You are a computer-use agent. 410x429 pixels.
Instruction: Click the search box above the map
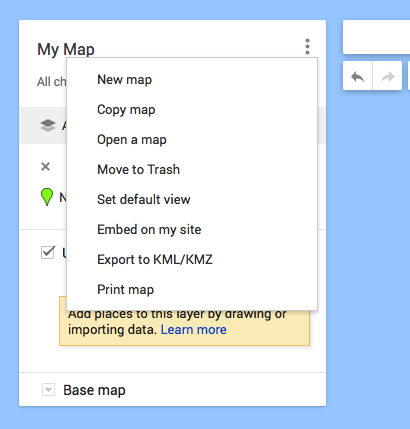376,37
